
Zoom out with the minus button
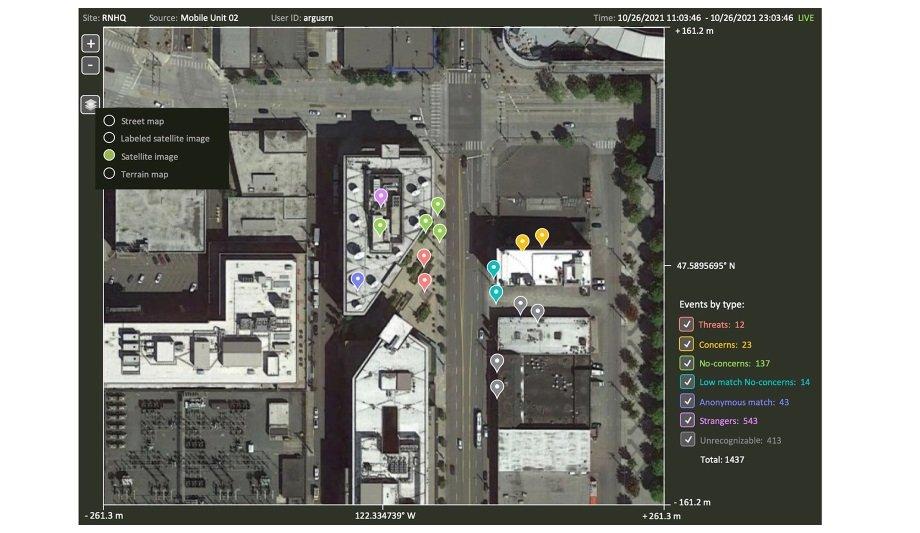pyautogui.click(x=90, y=65)
